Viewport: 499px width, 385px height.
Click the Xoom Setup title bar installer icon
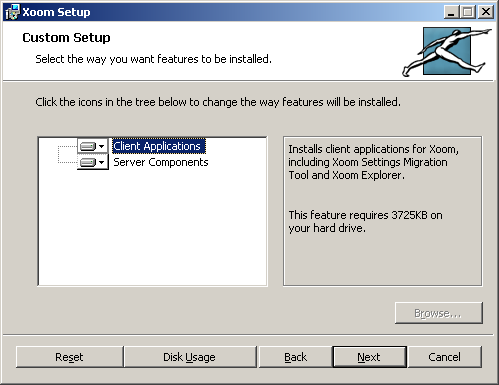[x=13, y=12]
